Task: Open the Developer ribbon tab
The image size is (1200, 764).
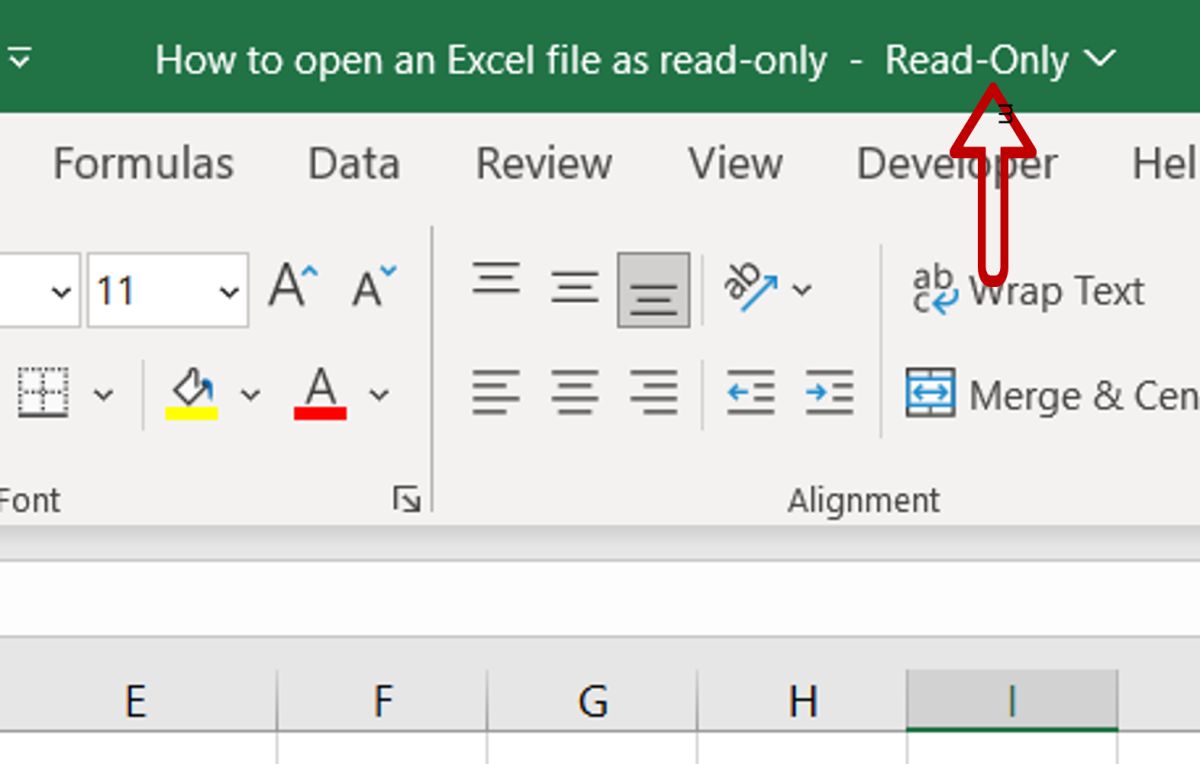Action: click(x=955, y=163)
